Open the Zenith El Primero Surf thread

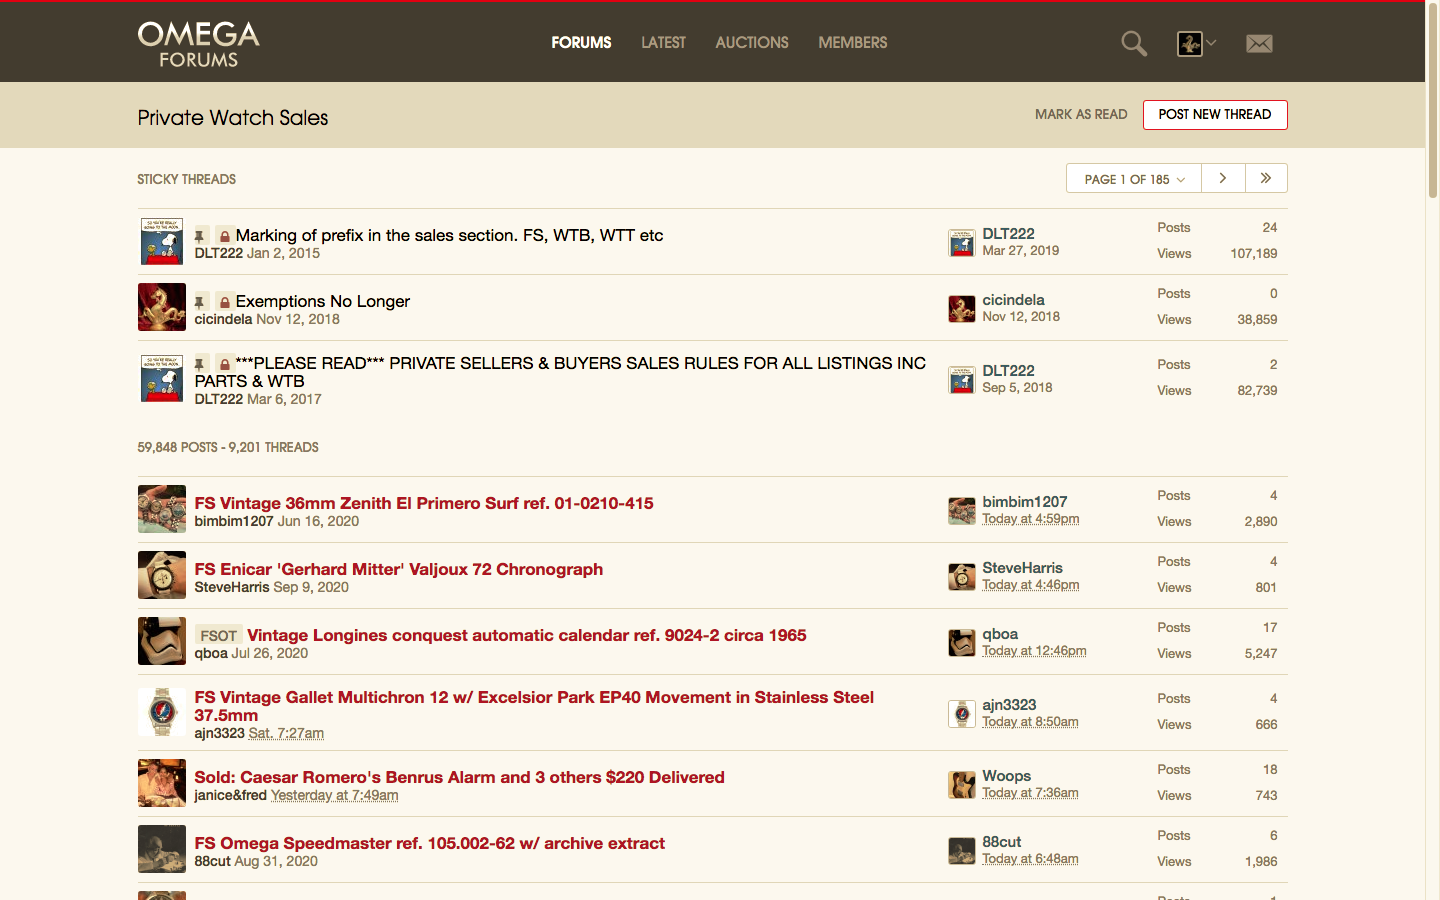point(424,503)
